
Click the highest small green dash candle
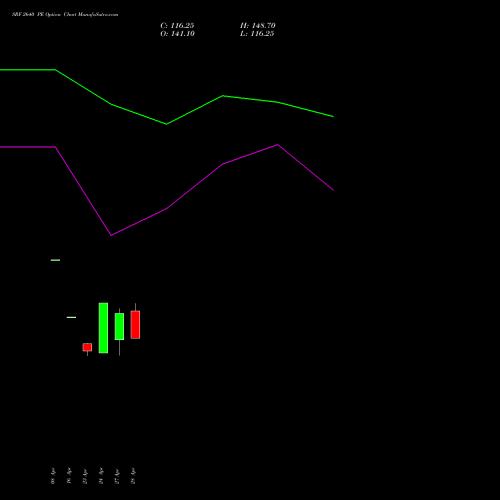pos(55,260)
